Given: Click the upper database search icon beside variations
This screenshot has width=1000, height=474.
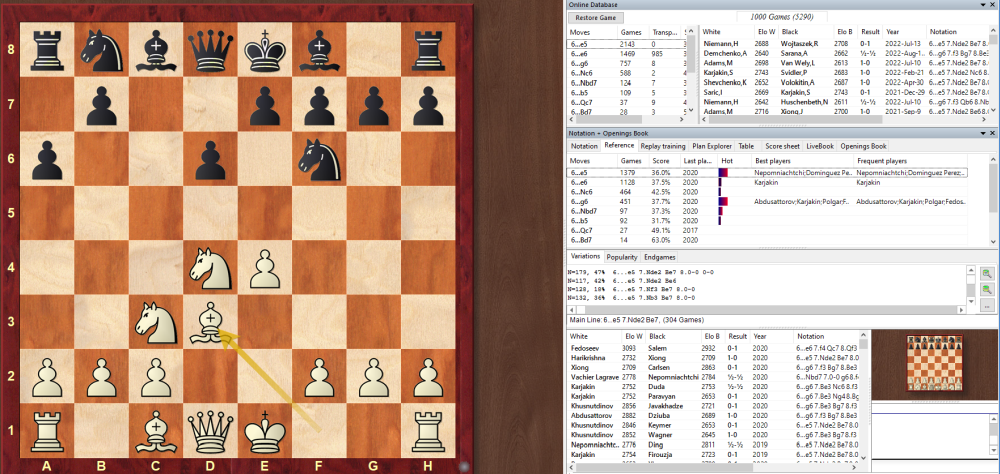Looking at the screenshot, I should pyautogui.click(x=987, y=274).
